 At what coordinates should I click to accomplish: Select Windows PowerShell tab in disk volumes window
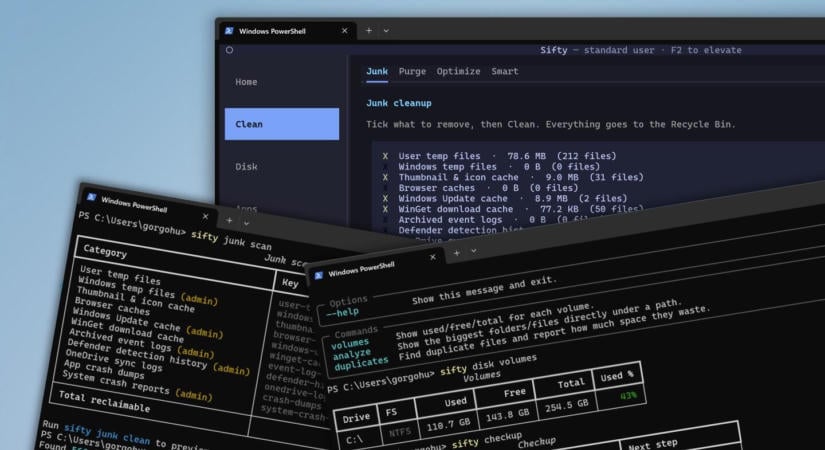pos(376,267)
